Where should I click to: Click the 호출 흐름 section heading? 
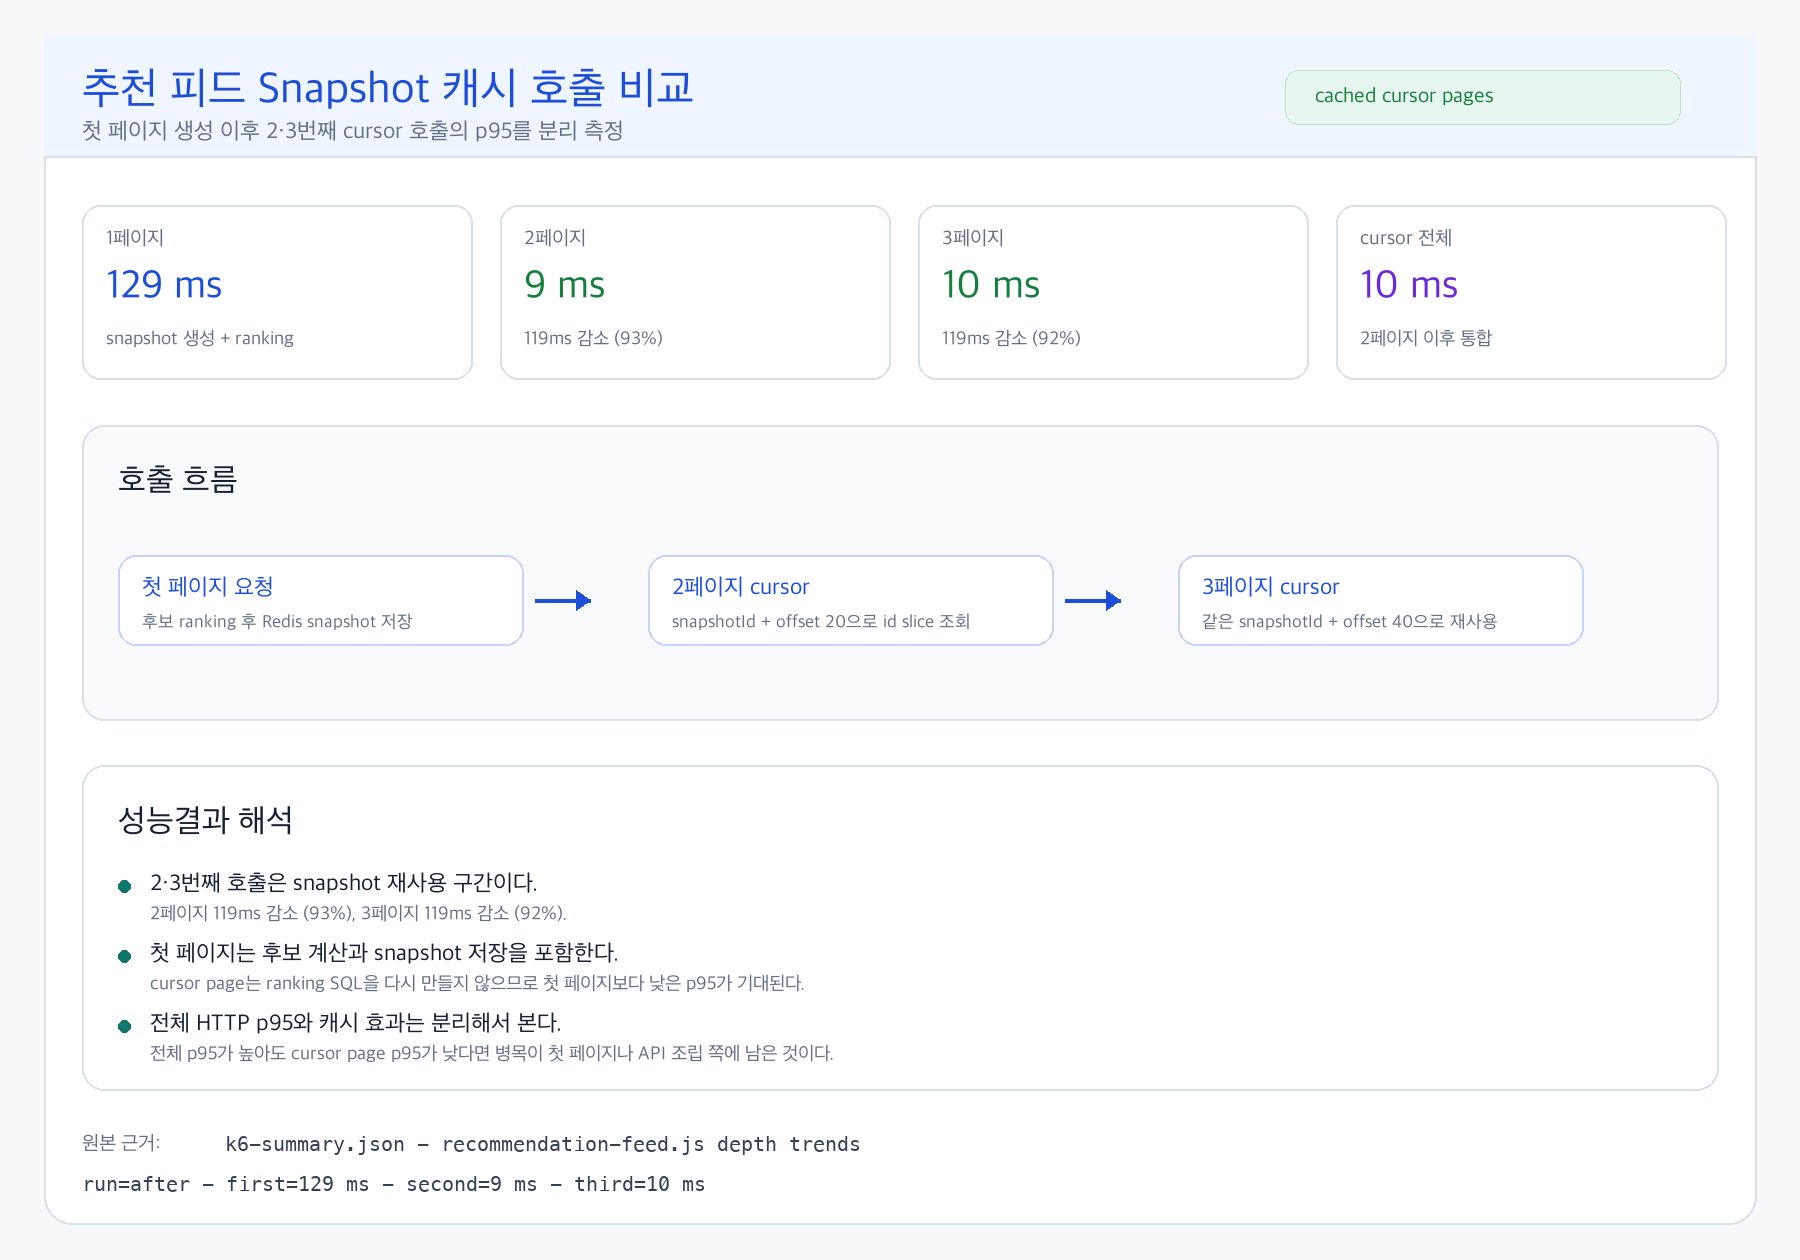click(177, 479)
